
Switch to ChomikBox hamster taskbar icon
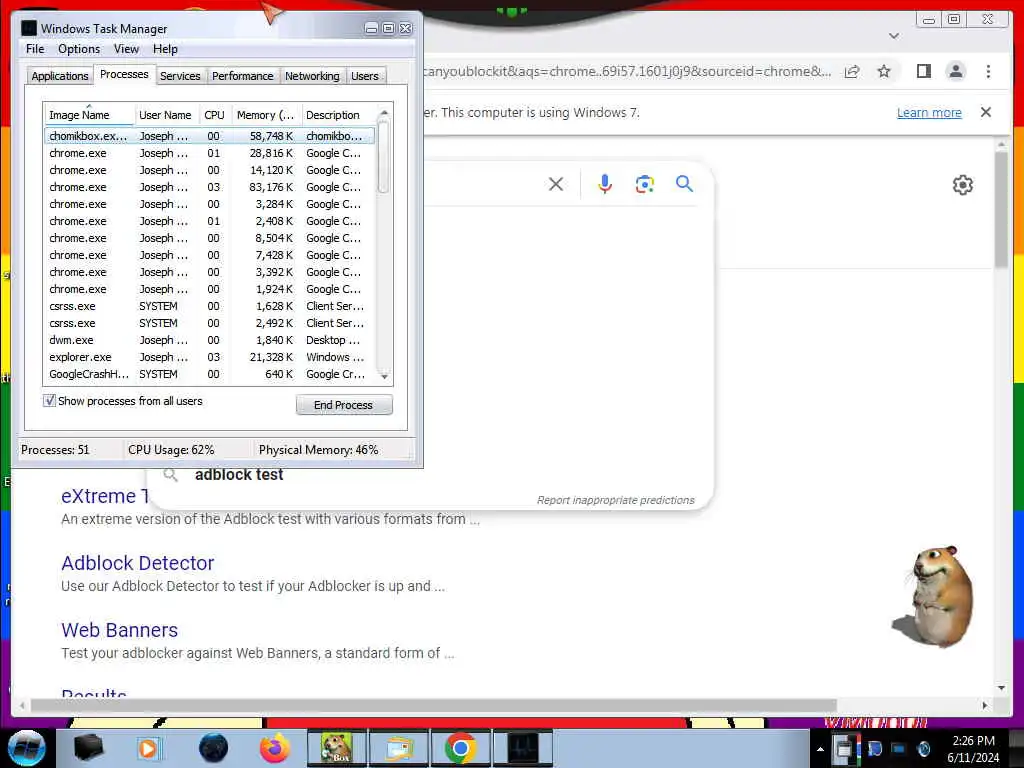tap(336, 748)
